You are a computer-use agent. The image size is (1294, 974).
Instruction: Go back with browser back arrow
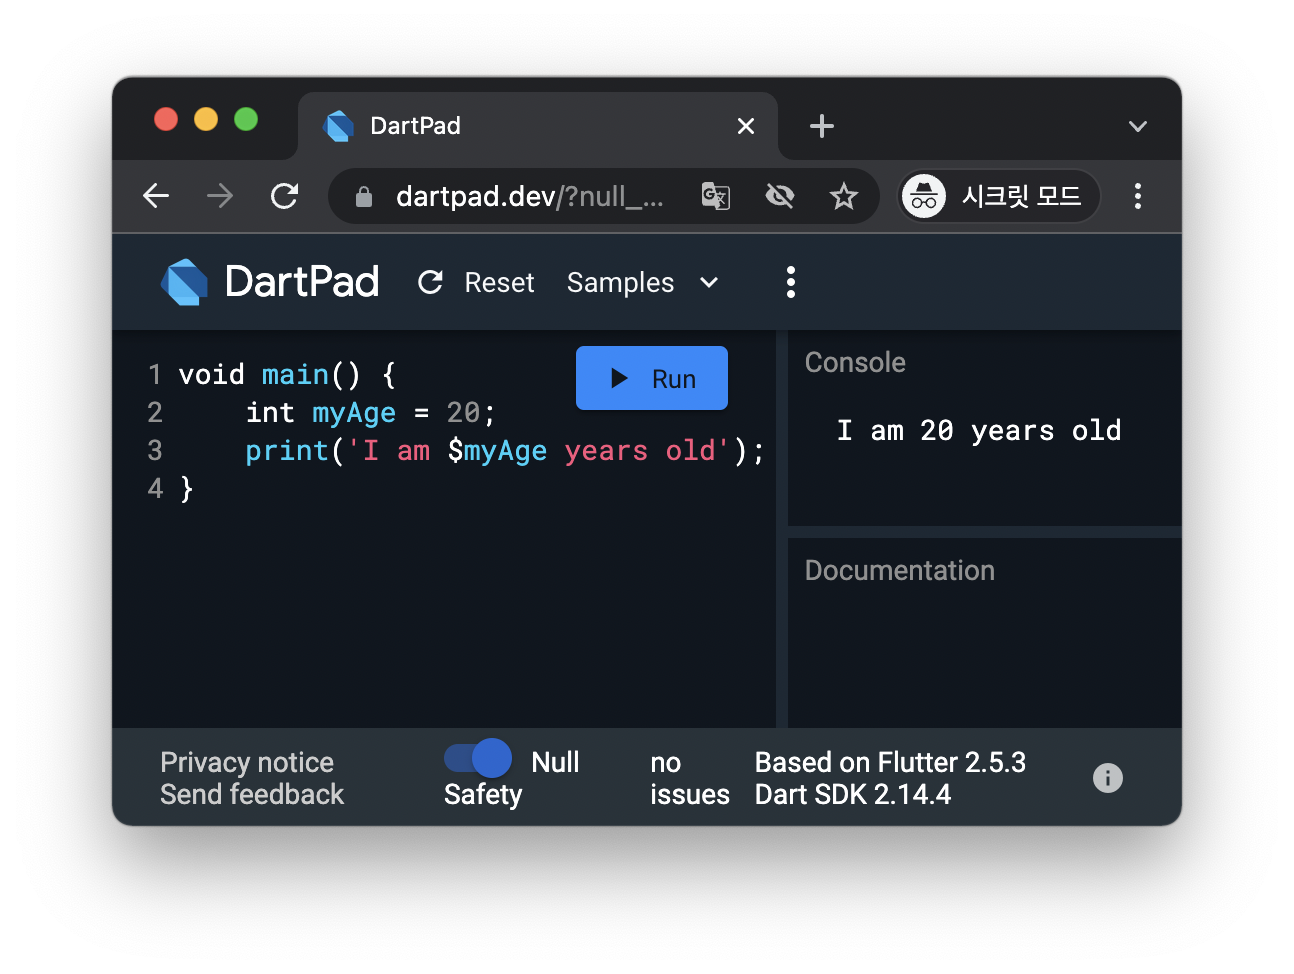pos(156,196)
